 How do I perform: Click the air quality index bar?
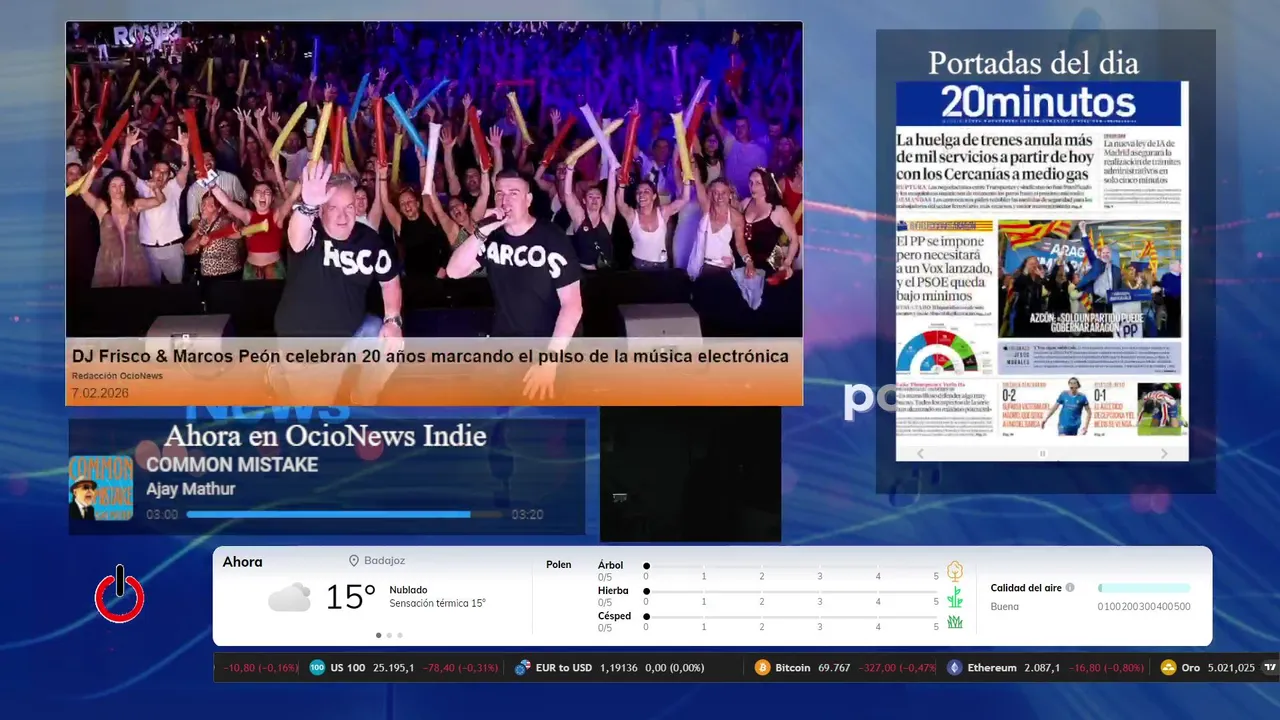pos(1144,588)
